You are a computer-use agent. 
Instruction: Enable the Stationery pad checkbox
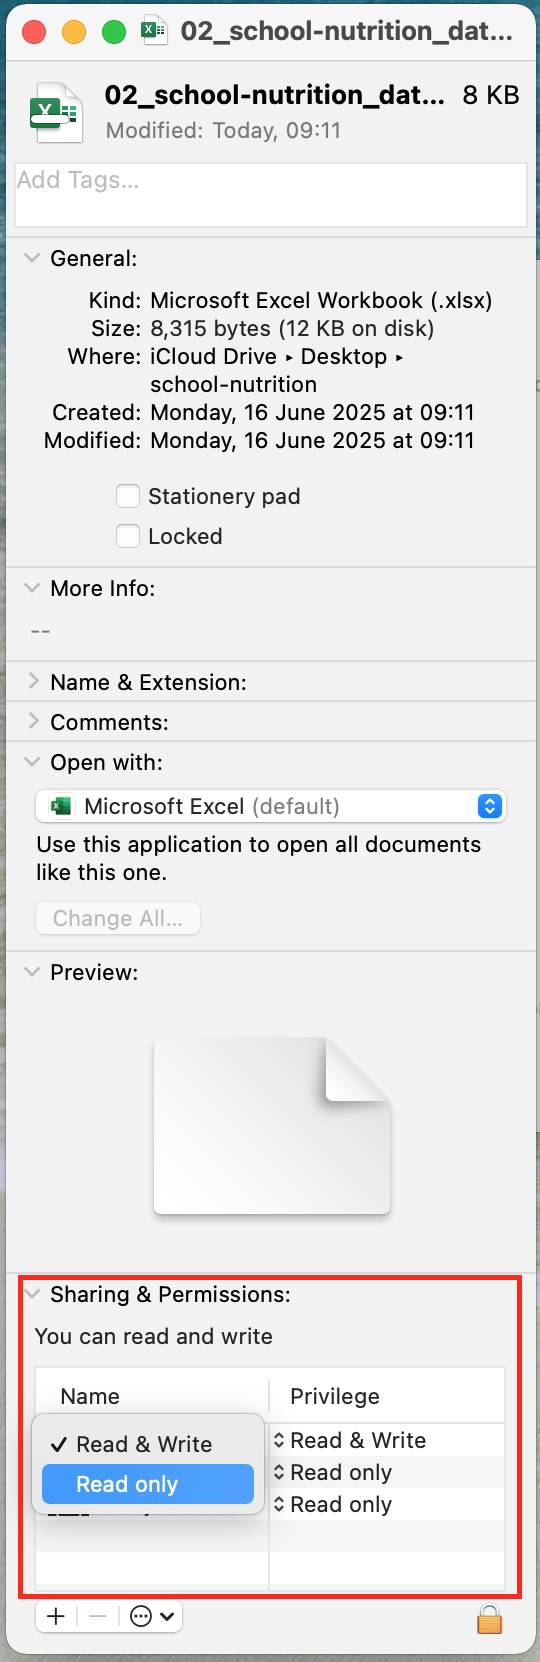[x=128, y=496]
